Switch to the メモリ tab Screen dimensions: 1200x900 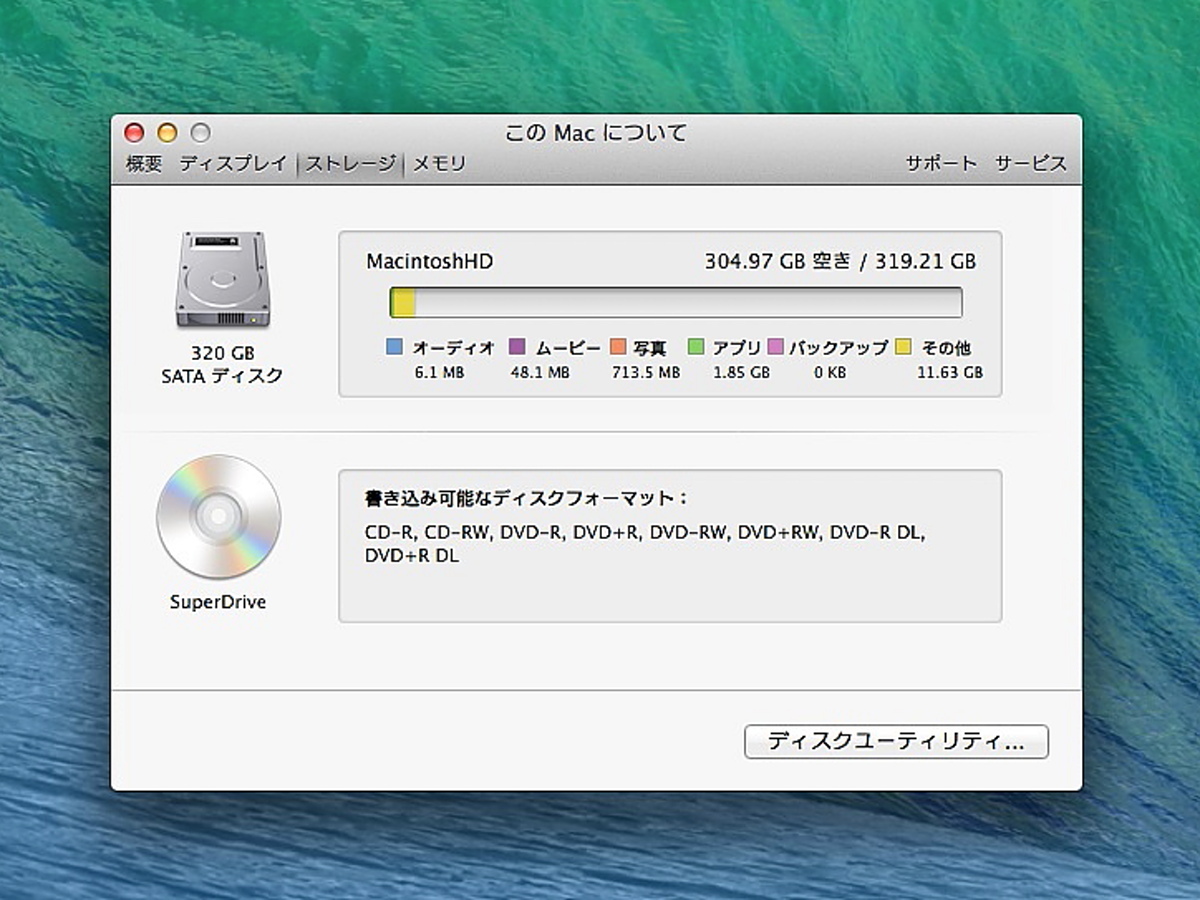(438, 163)
